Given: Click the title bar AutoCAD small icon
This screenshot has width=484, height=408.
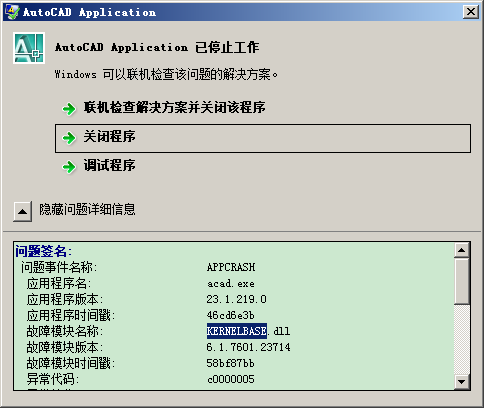Looking at the screenshot, I should tap(12, 12).
